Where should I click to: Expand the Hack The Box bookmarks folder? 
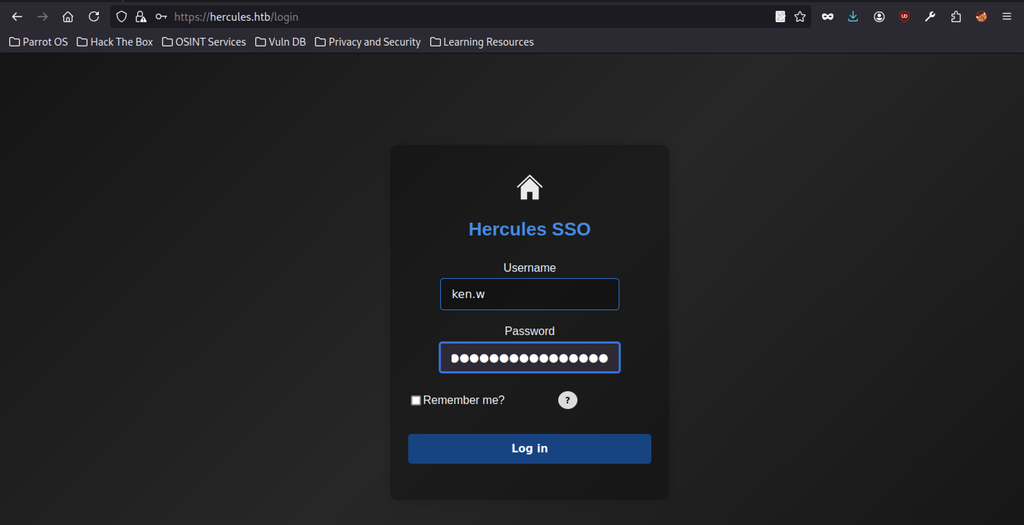(x=115, y=42)
